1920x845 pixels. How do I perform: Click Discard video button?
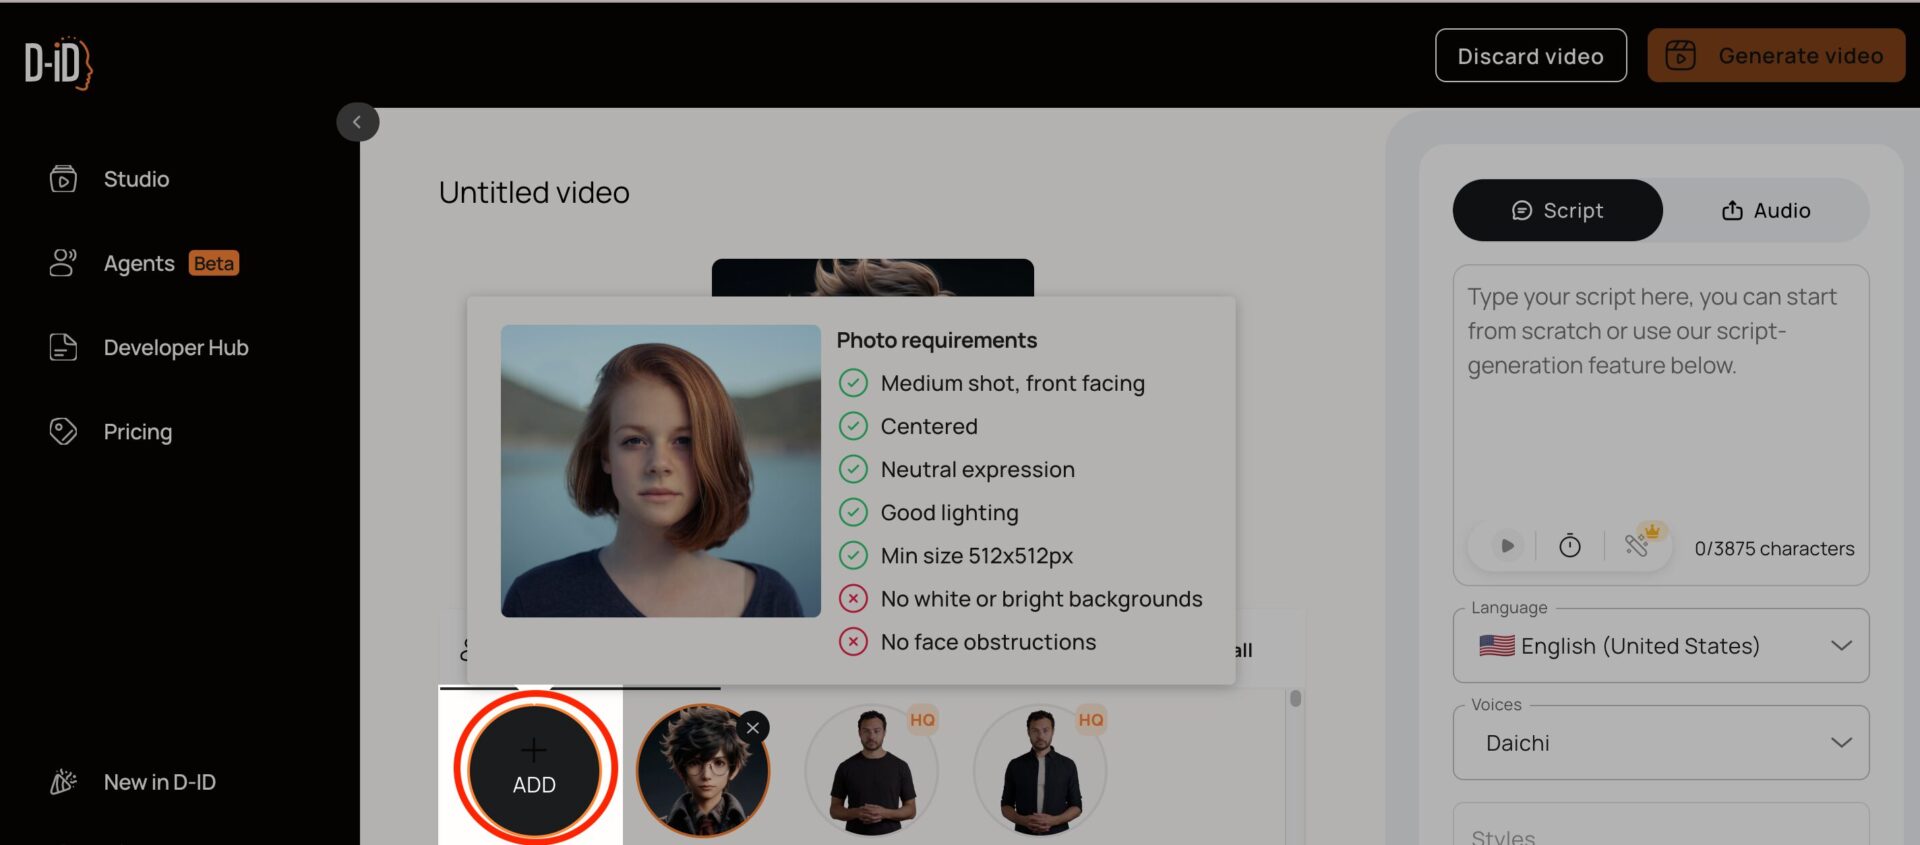pyautogui.click(x=1530, y=56)
